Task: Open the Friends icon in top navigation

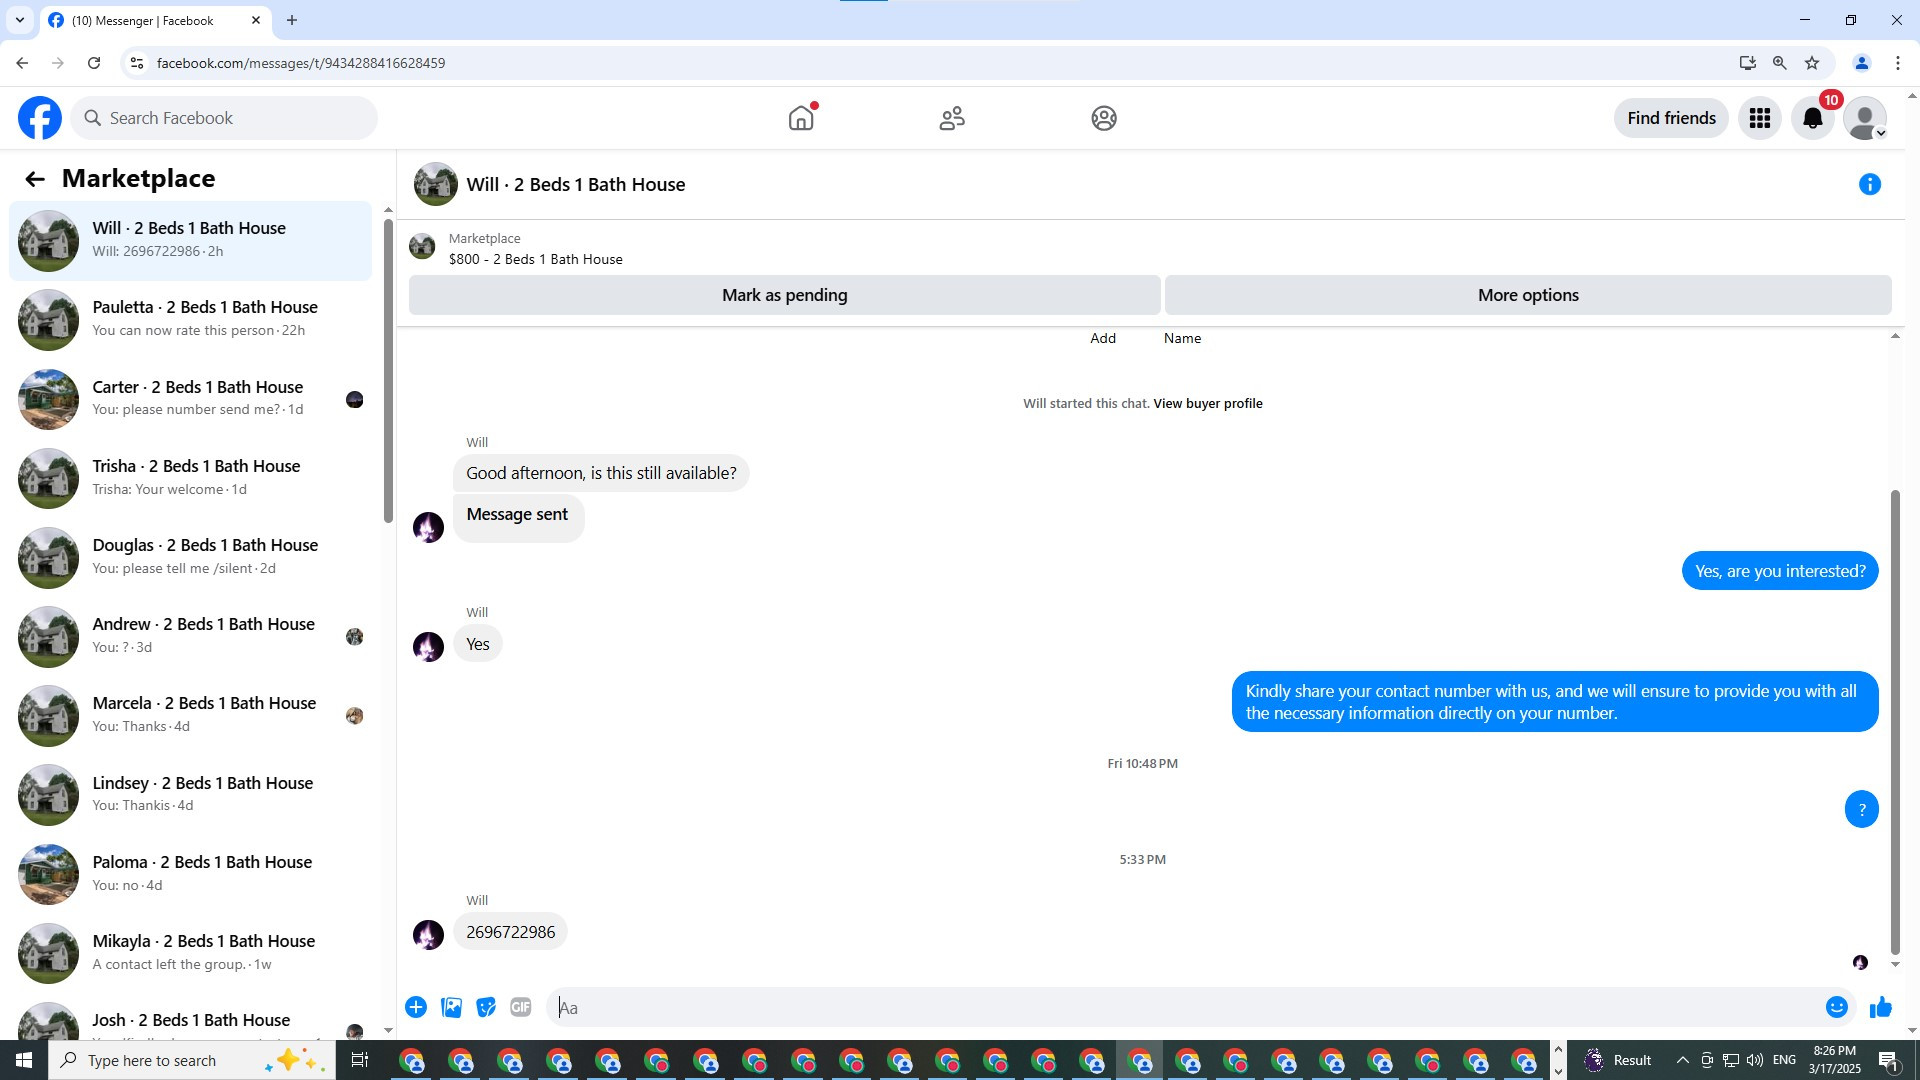Action: tap(952, 118)
